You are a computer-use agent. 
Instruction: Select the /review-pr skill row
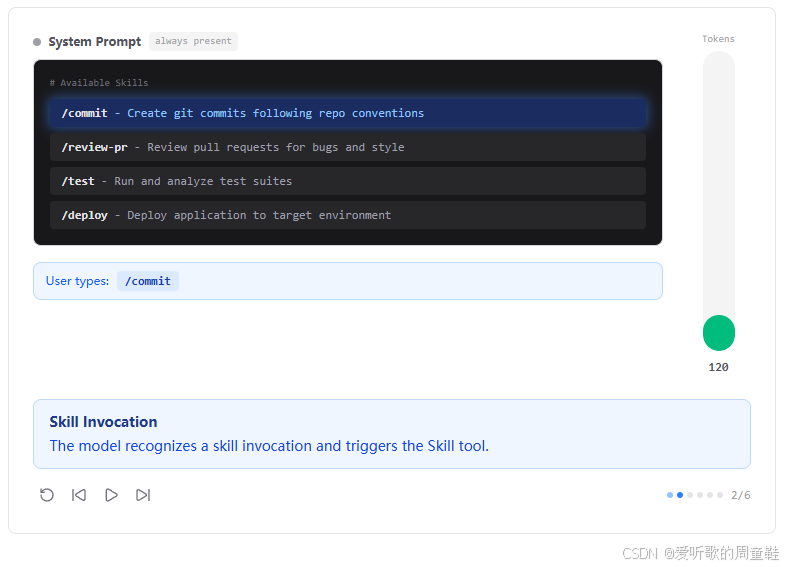tap(348, 147)
